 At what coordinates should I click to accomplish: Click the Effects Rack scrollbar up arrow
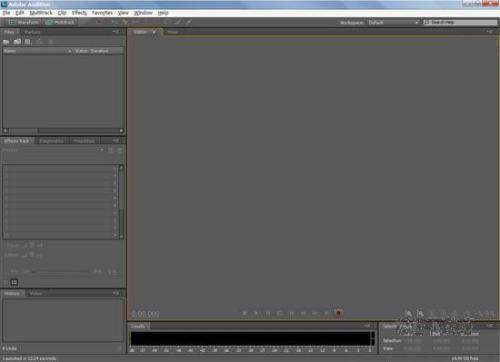tap(121, 168)
